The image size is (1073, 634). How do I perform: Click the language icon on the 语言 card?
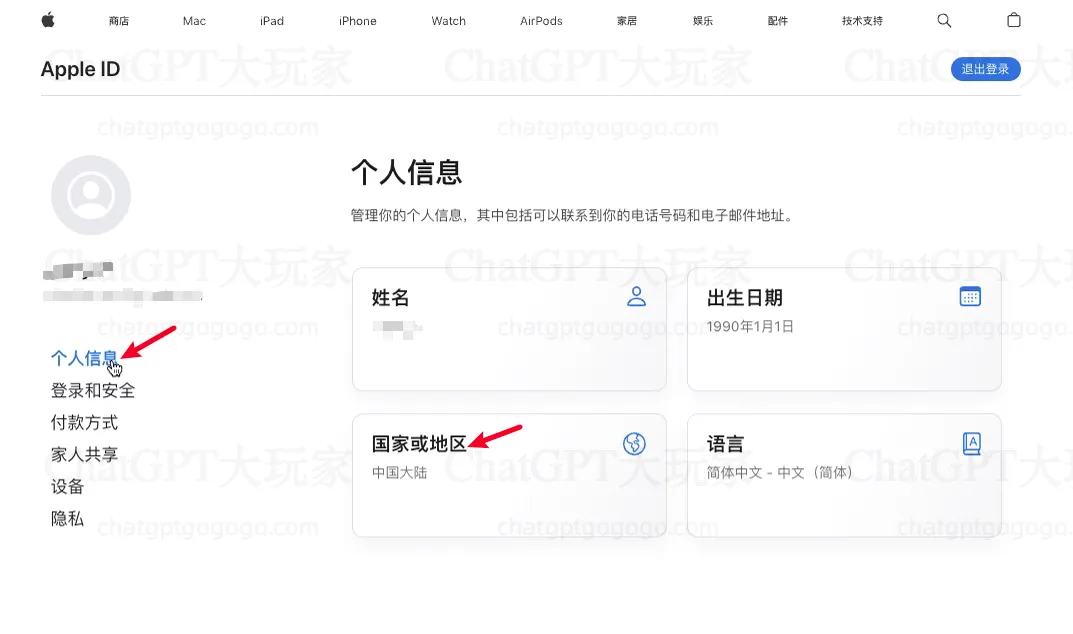(x=969, y=443)
